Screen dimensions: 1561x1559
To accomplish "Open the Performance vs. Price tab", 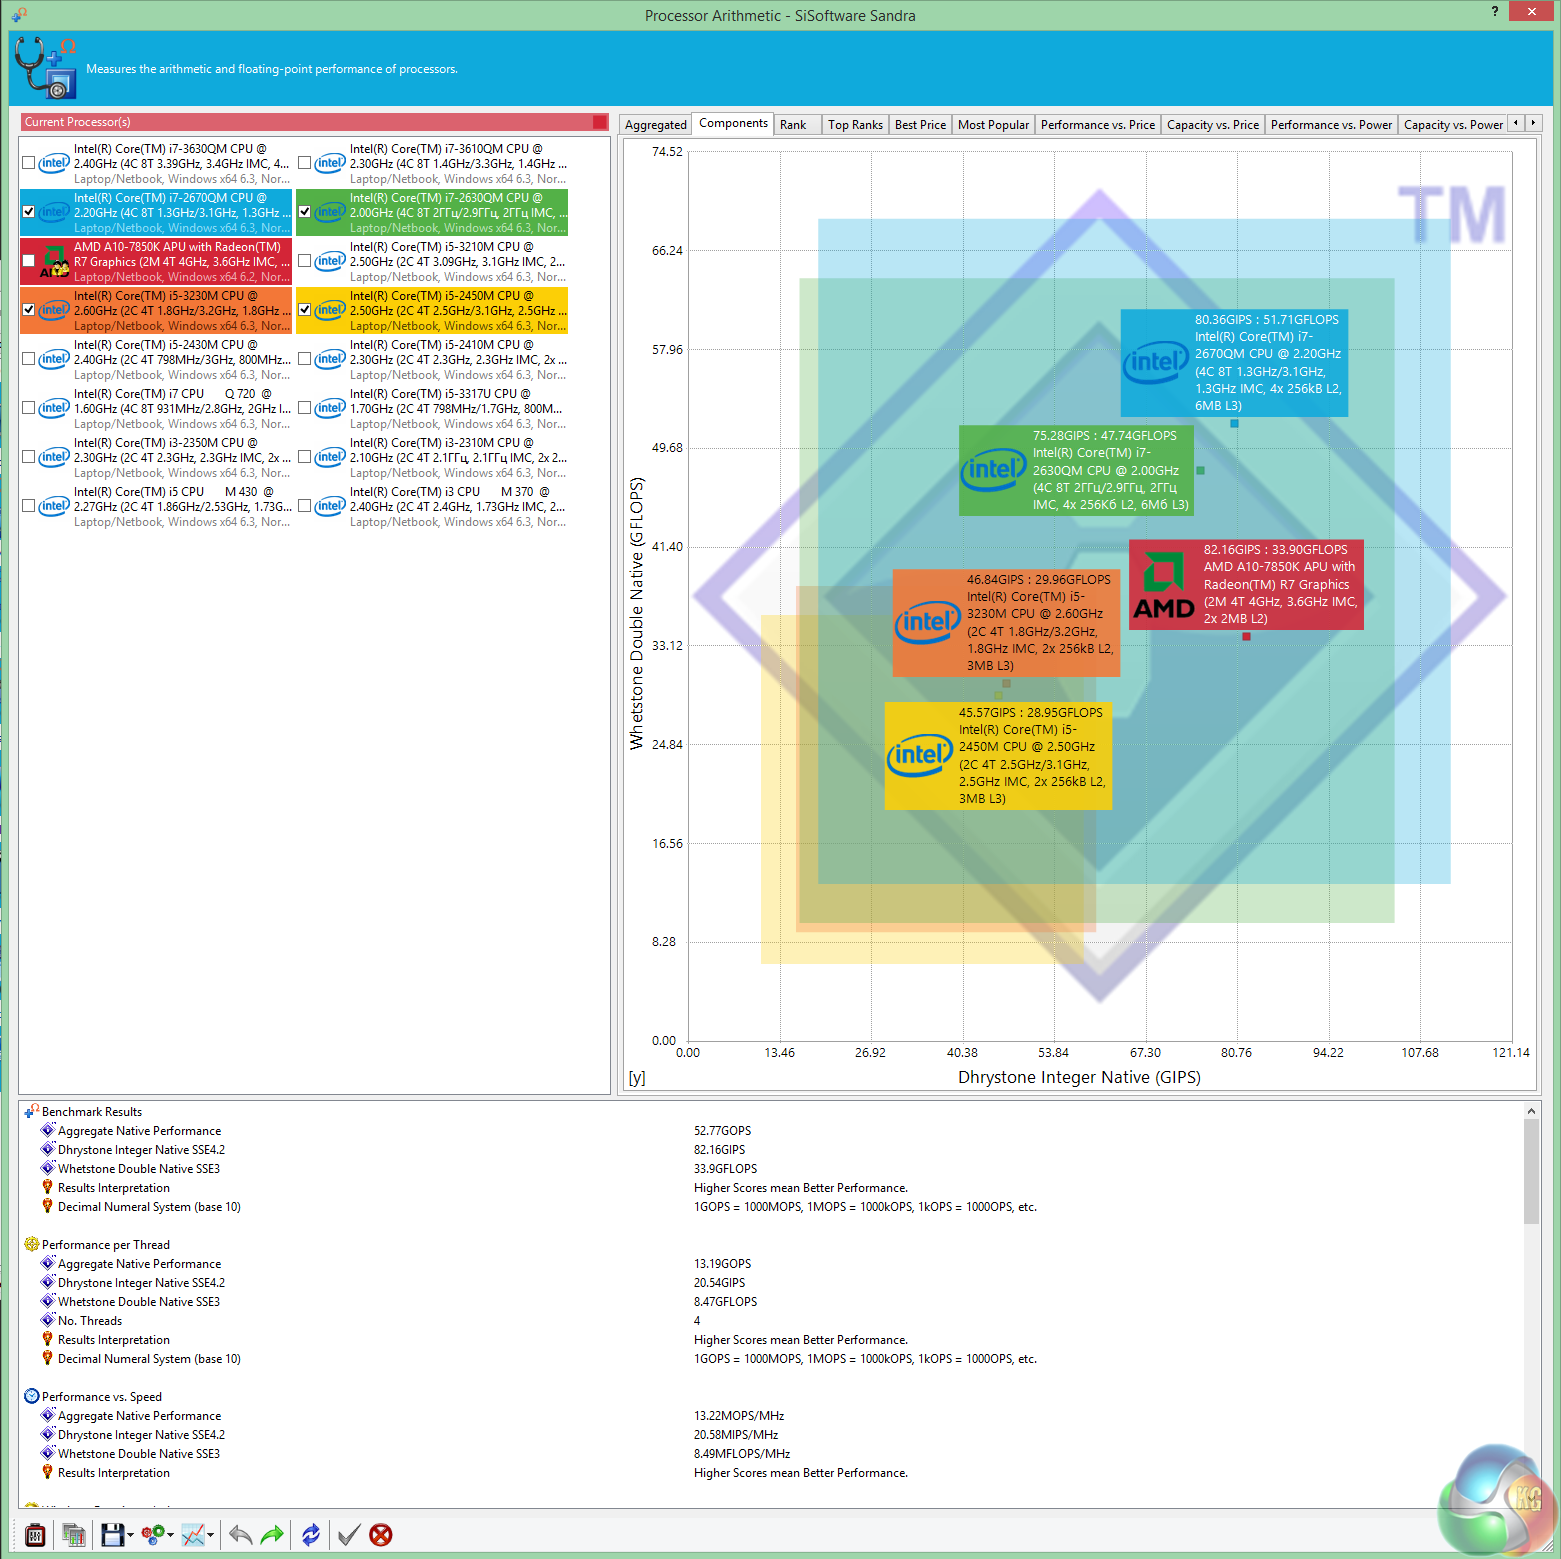I will pyautogui.click(x=1097, y=125).
